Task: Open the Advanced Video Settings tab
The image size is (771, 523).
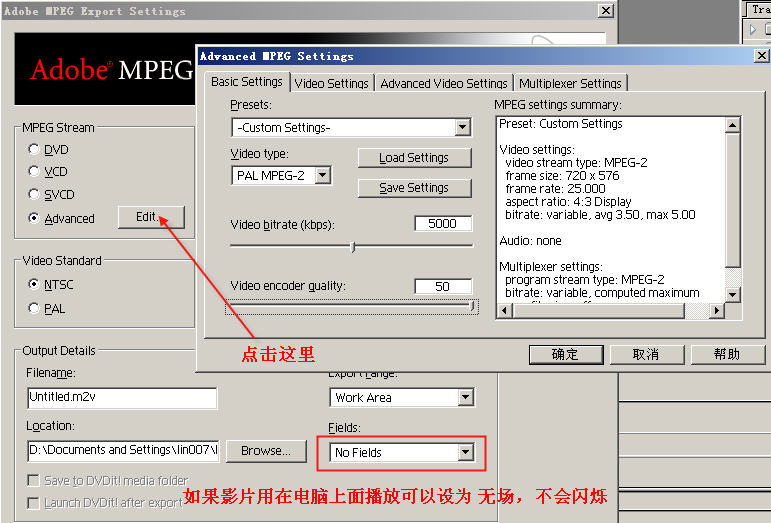Action: pyautogui.click(x=444, y=83)
